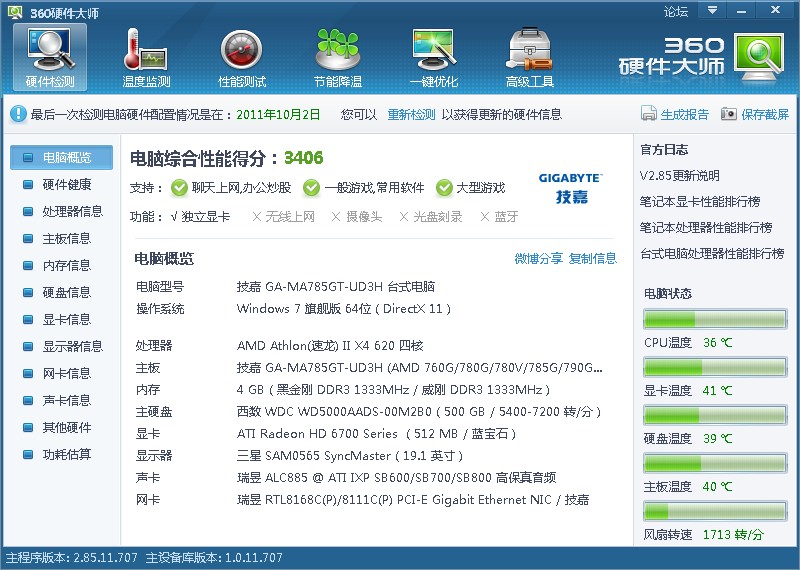Switch to 功耗估算 in the sidebar
Image resolution: width=800 pixels, height=570 pixels.
click(x=66, y=454)
